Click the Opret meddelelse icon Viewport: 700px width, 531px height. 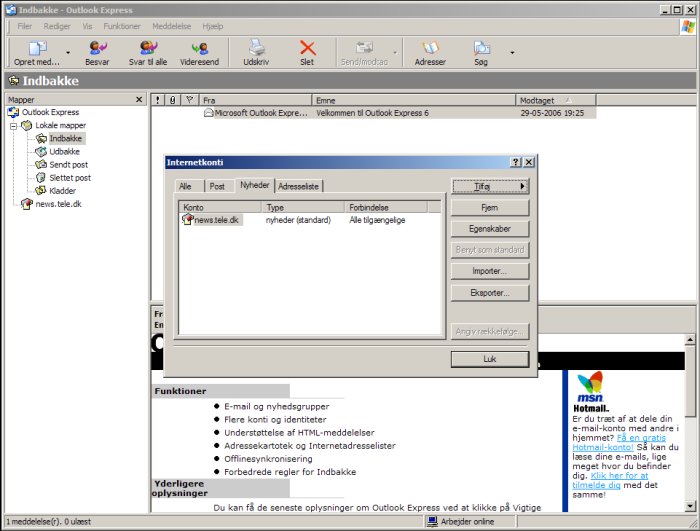point(37,49)
